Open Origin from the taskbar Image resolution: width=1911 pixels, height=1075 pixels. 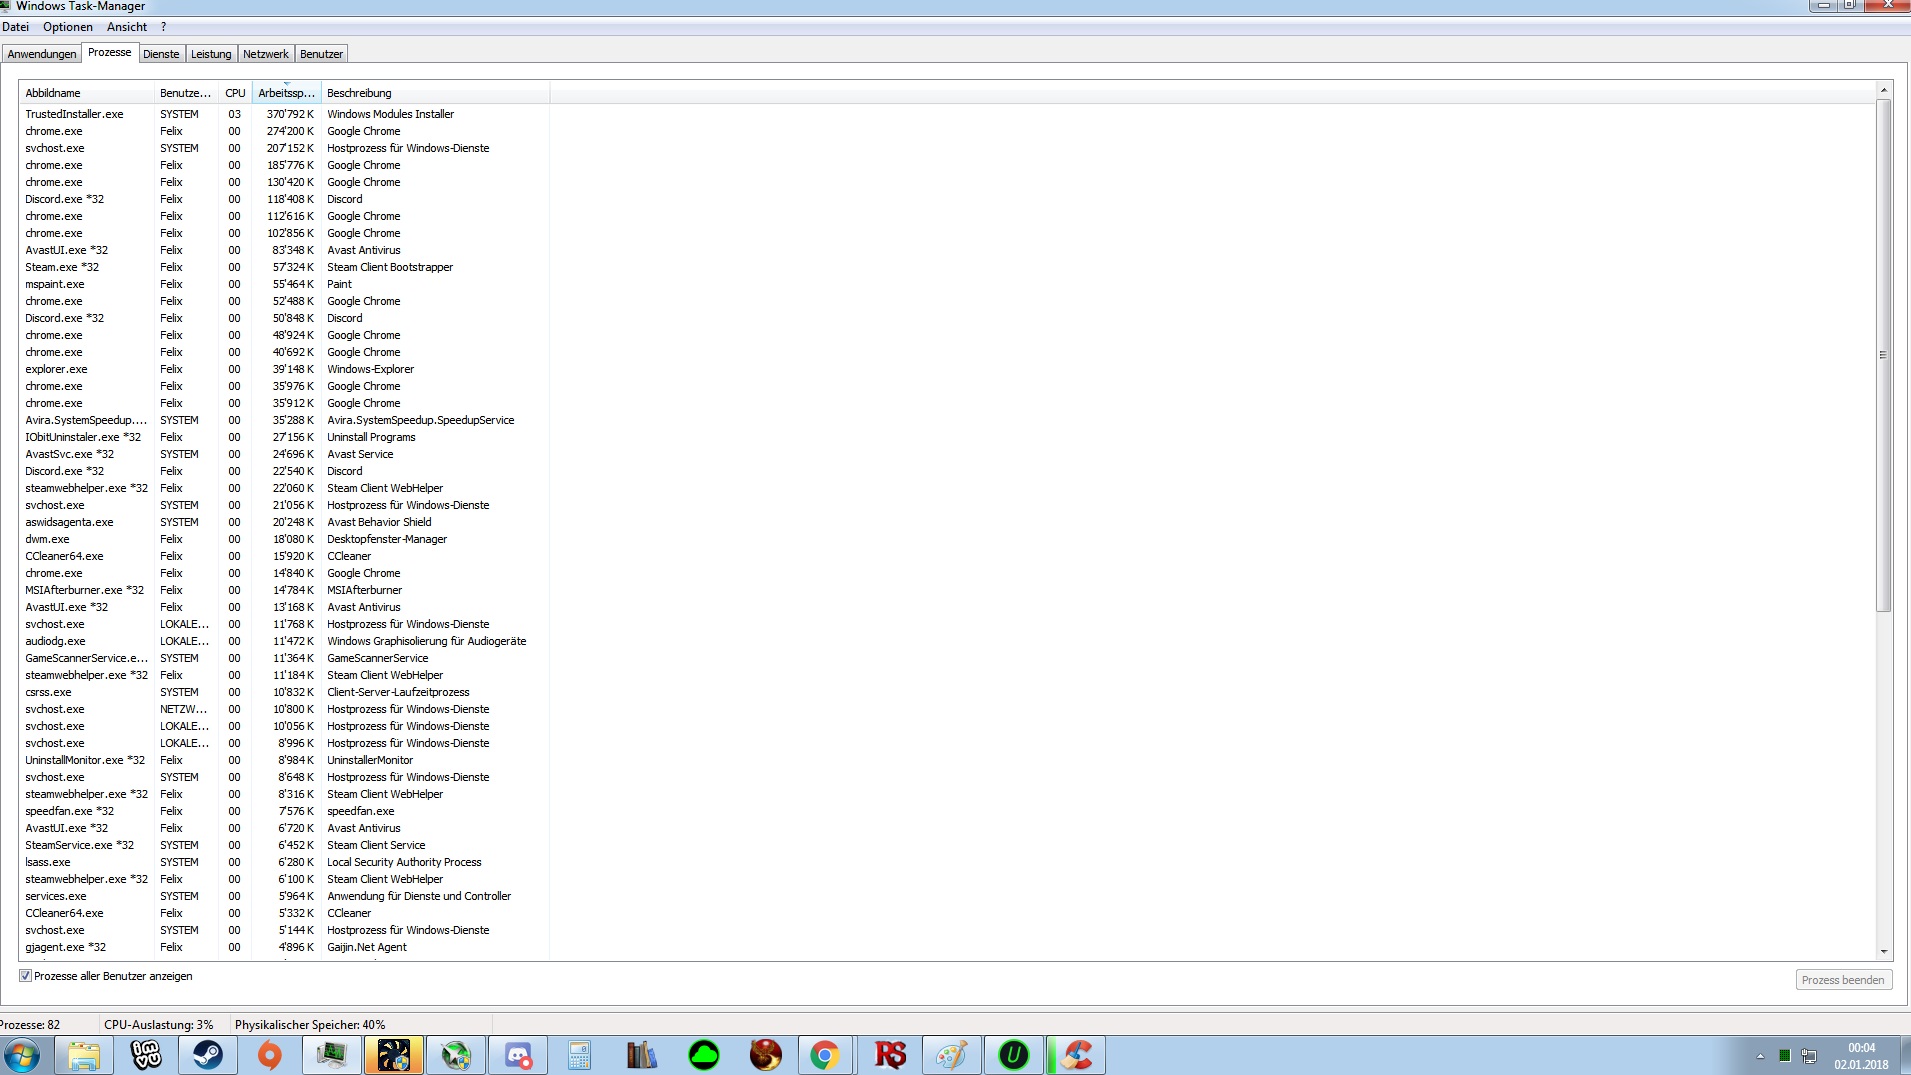(x=270, y=1055)
